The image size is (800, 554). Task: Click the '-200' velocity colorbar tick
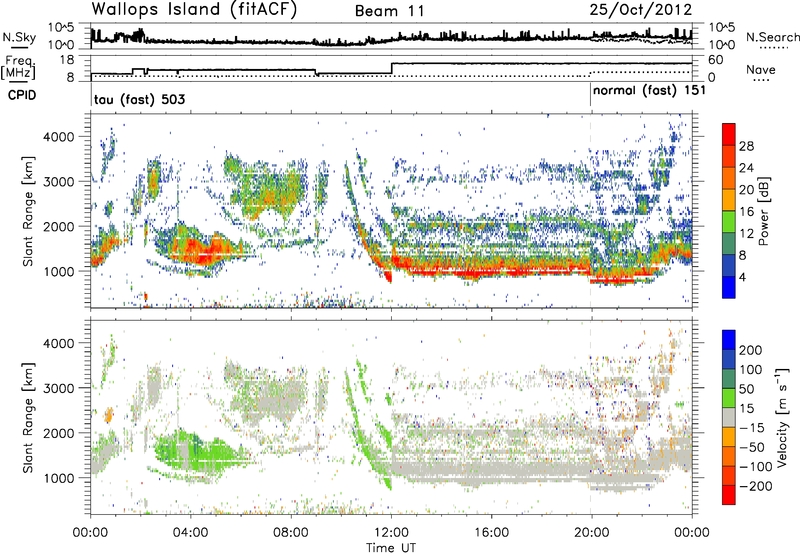756,486
